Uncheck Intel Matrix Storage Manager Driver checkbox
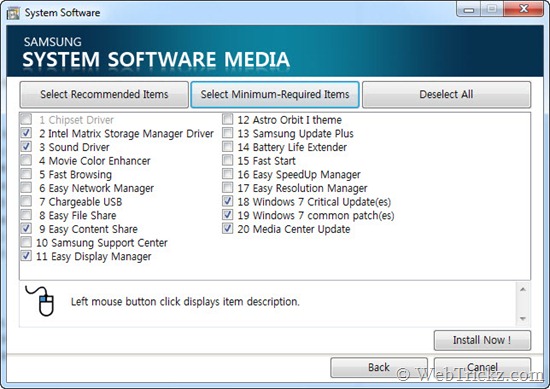 point(26,133)
